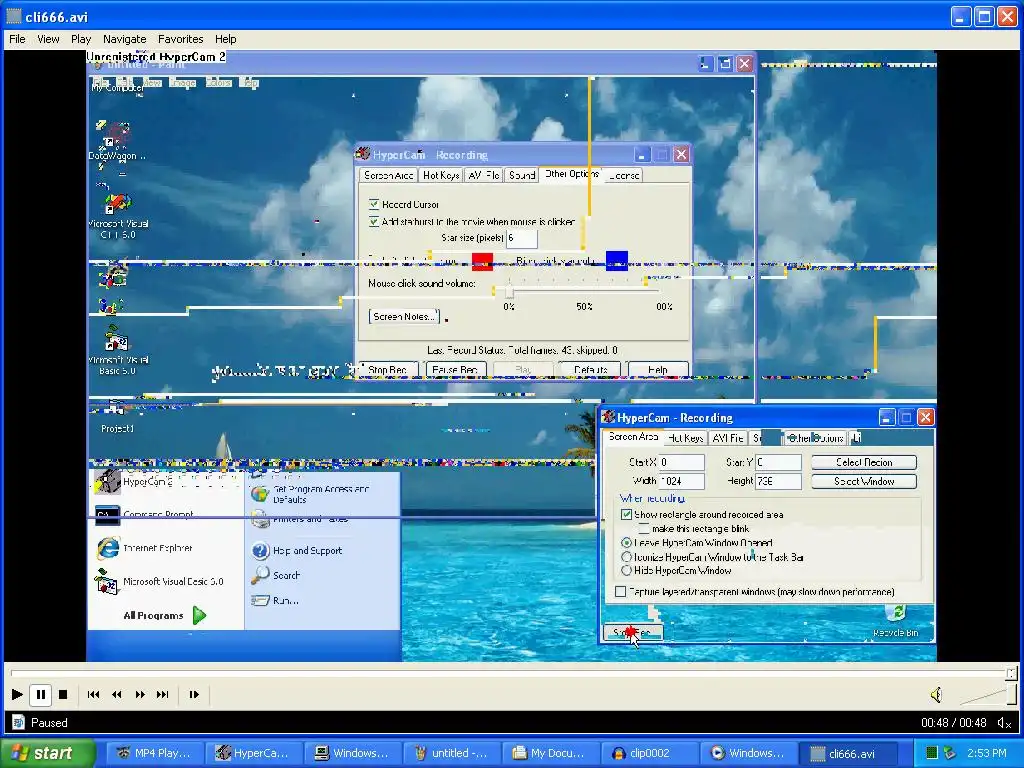This screenshot has width=1024, height=768.
Task: Click Microsoft Visual C++ 5.0 desktop icon
Action: (118, 204)
